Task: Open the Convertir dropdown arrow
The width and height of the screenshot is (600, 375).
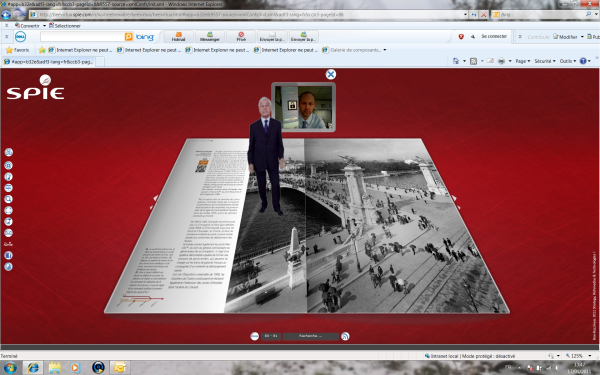Action: (44, 26)
